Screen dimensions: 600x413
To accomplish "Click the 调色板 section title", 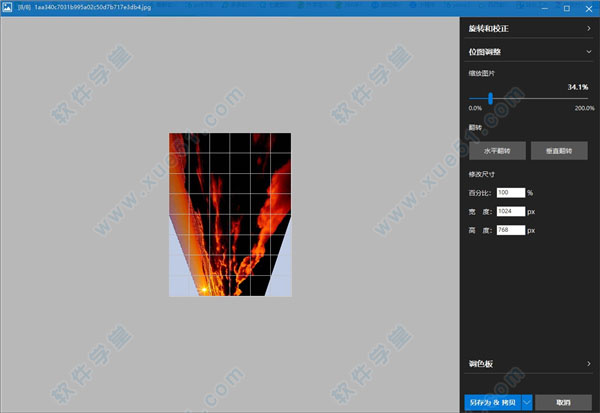I will (481, 364).
